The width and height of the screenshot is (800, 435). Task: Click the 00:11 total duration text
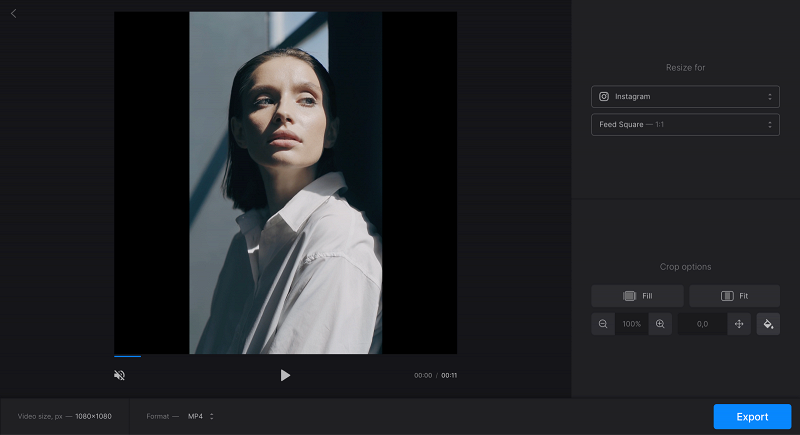449,375
